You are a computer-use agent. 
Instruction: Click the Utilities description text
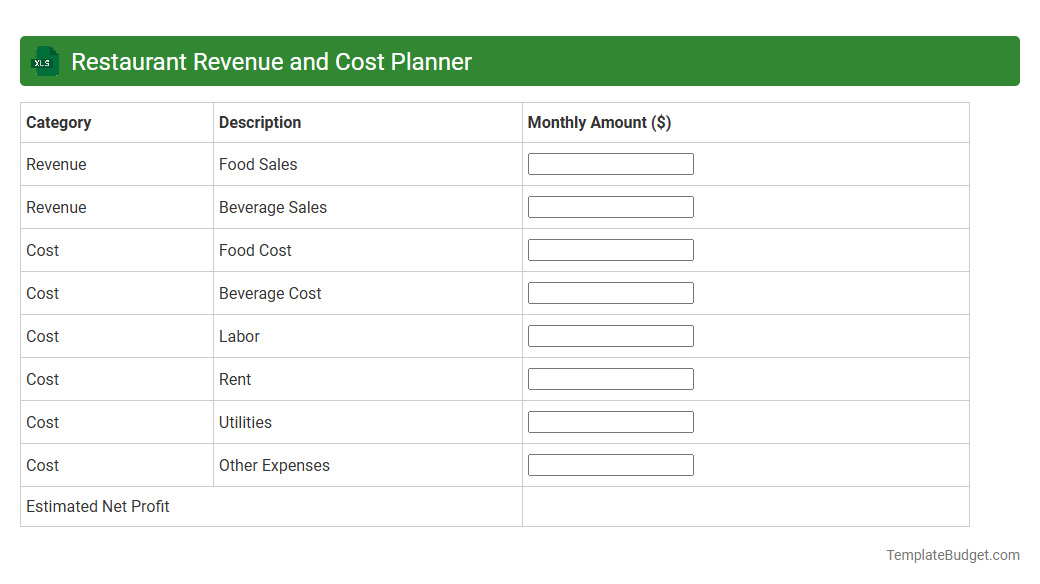[x=245, y=422]
